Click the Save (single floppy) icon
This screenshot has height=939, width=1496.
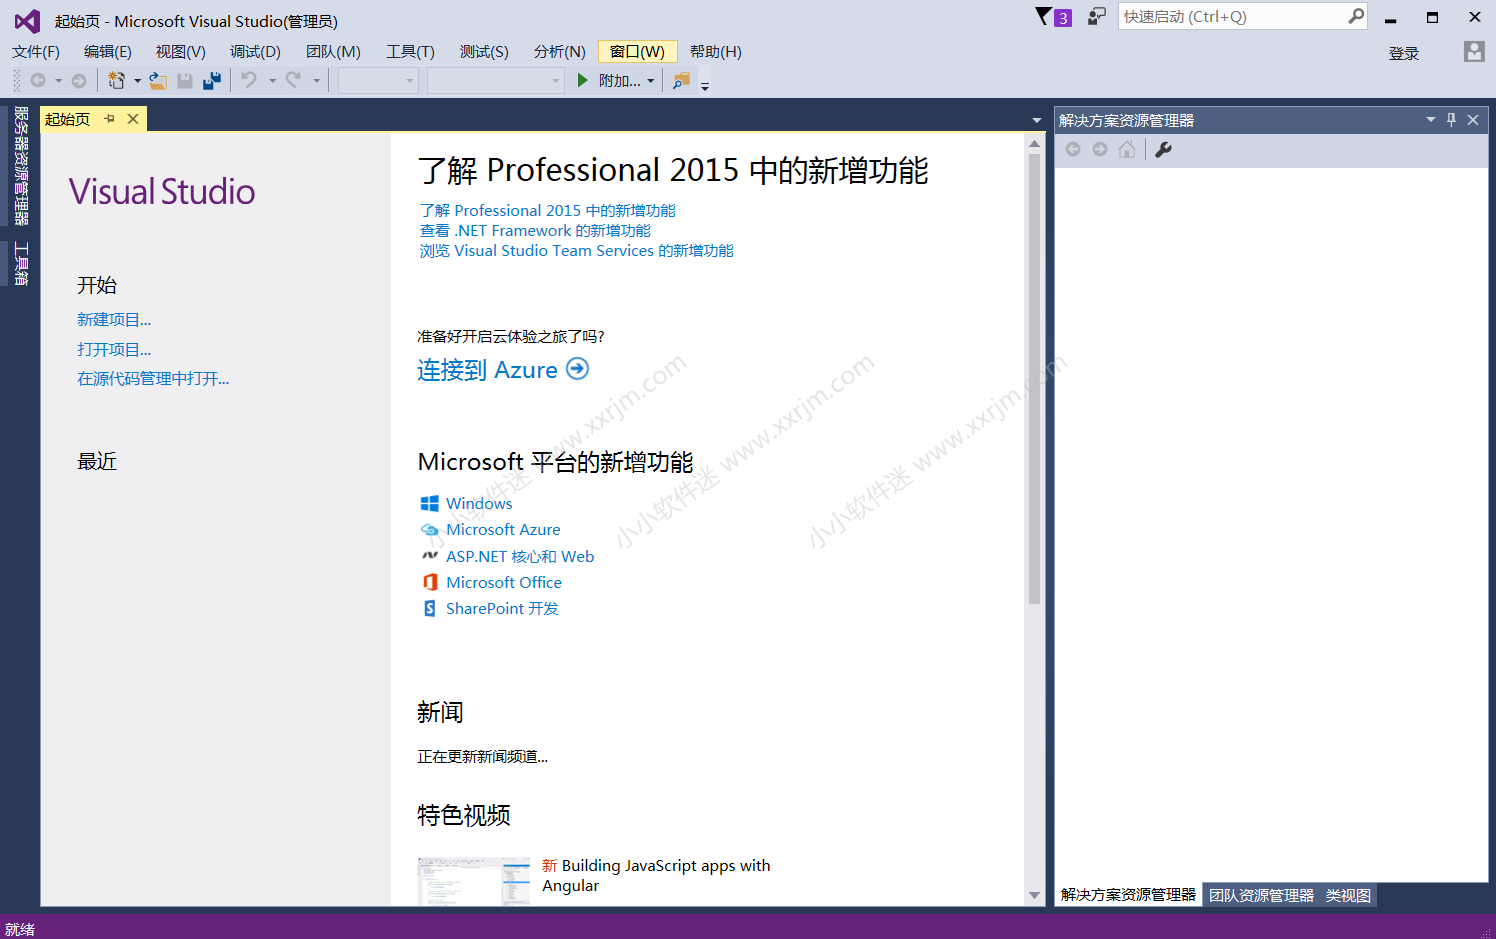pos(185,81)
